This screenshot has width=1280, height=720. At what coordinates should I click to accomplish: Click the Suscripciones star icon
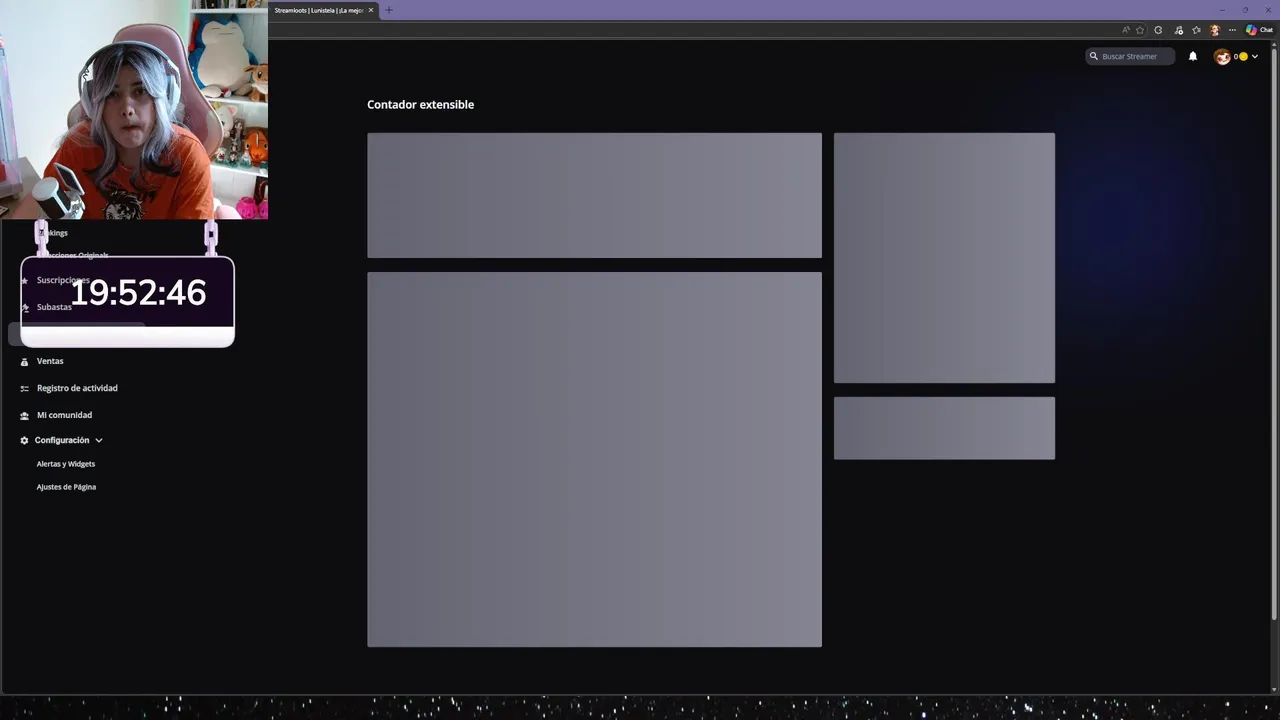25,281
